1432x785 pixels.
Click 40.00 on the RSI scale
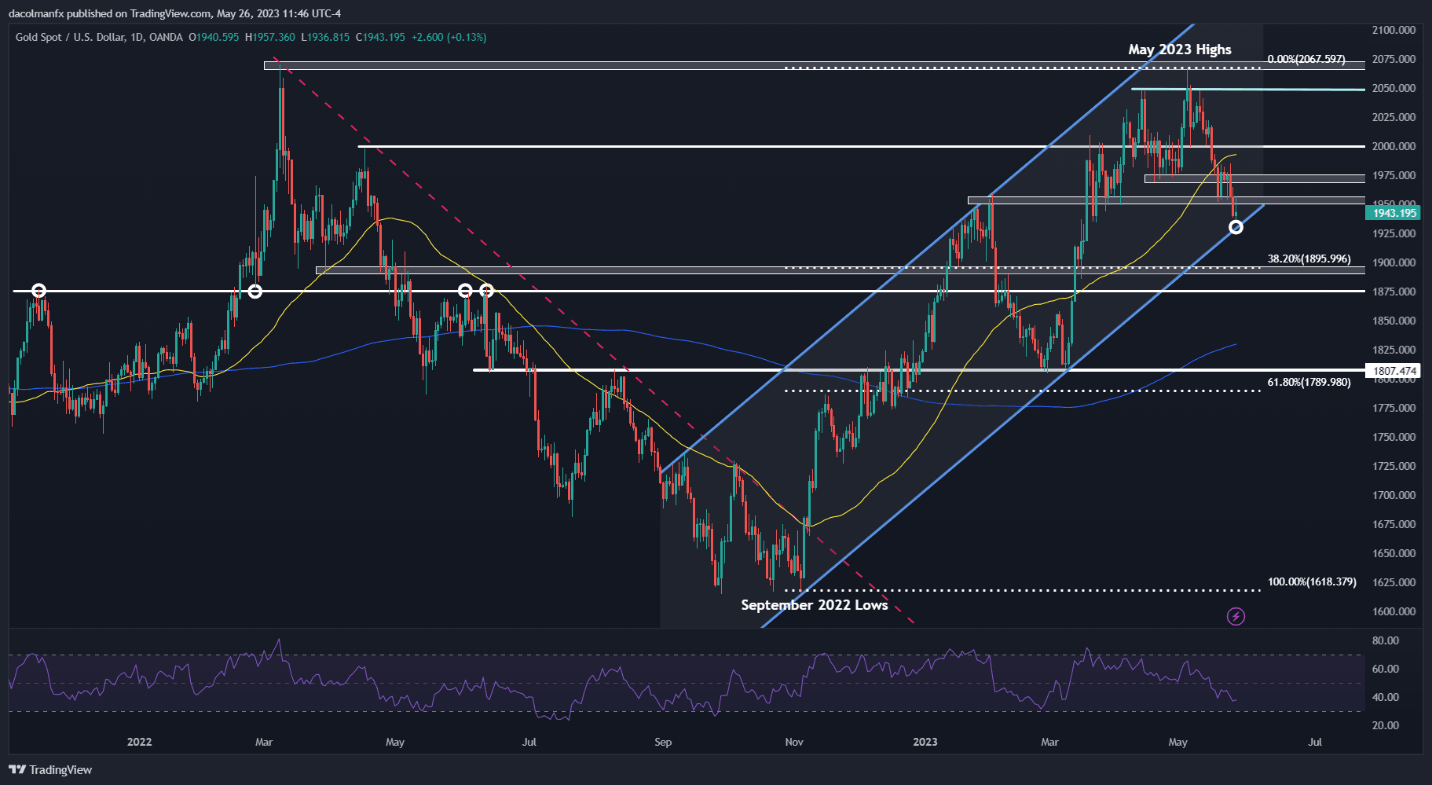[1384, 697]
